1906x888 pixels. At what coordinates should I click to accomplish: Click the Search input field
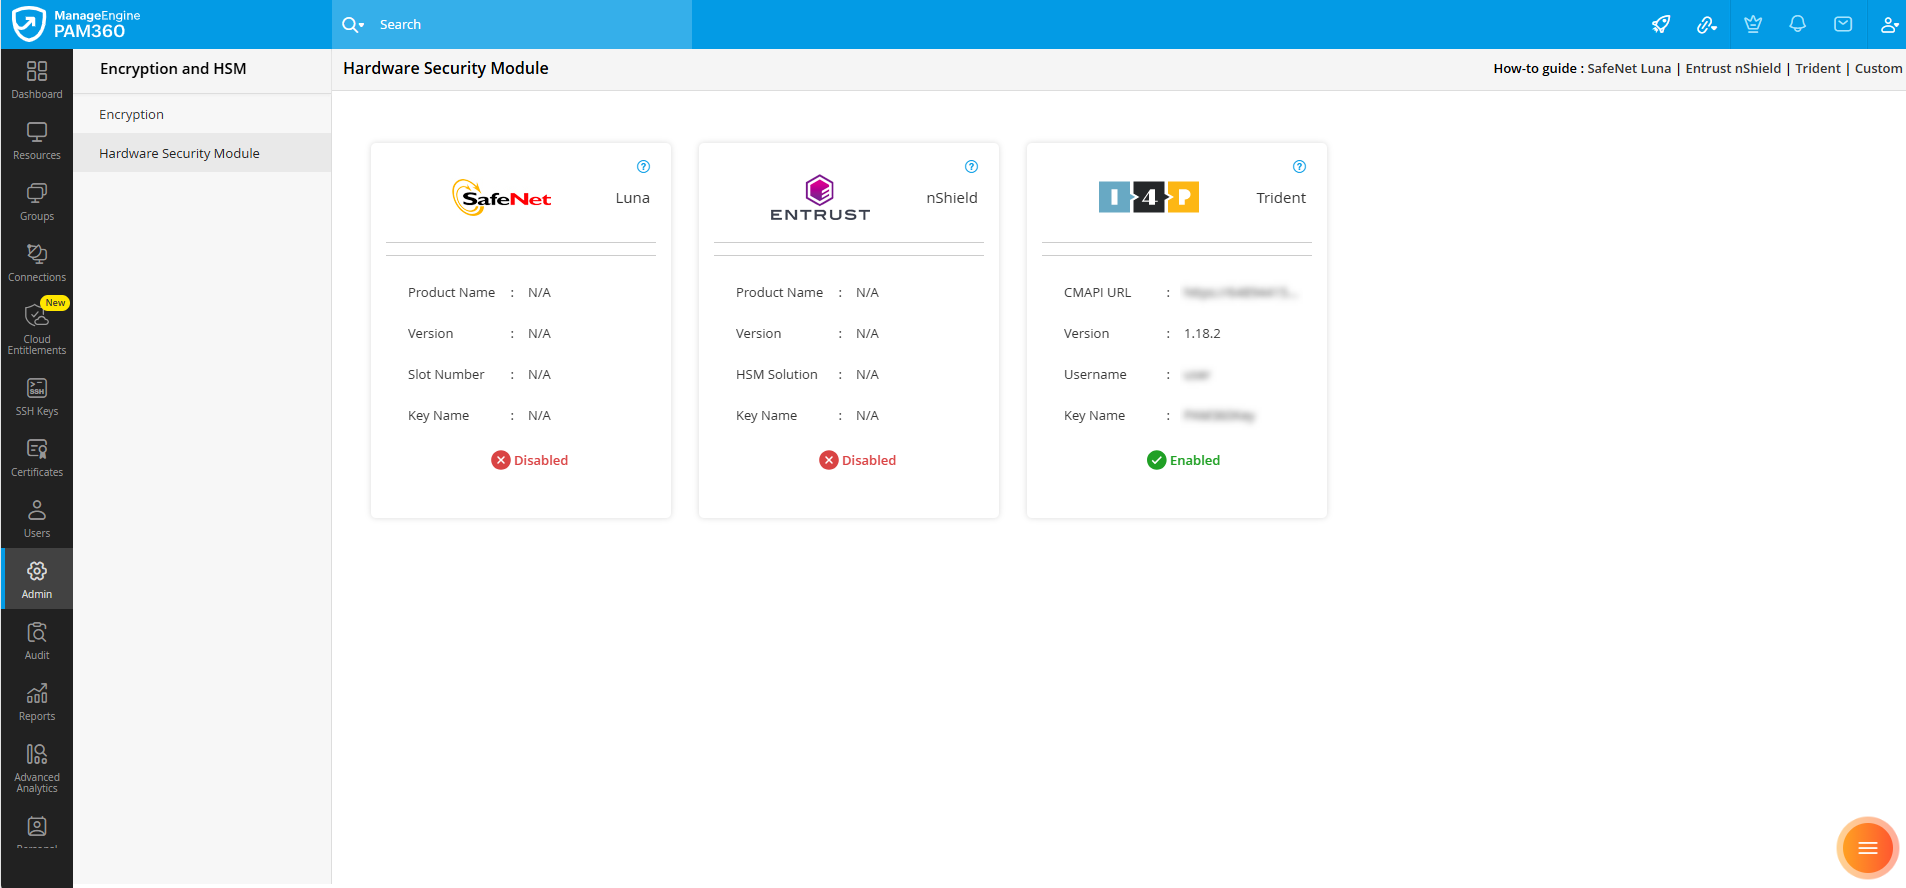pos(532,25)
